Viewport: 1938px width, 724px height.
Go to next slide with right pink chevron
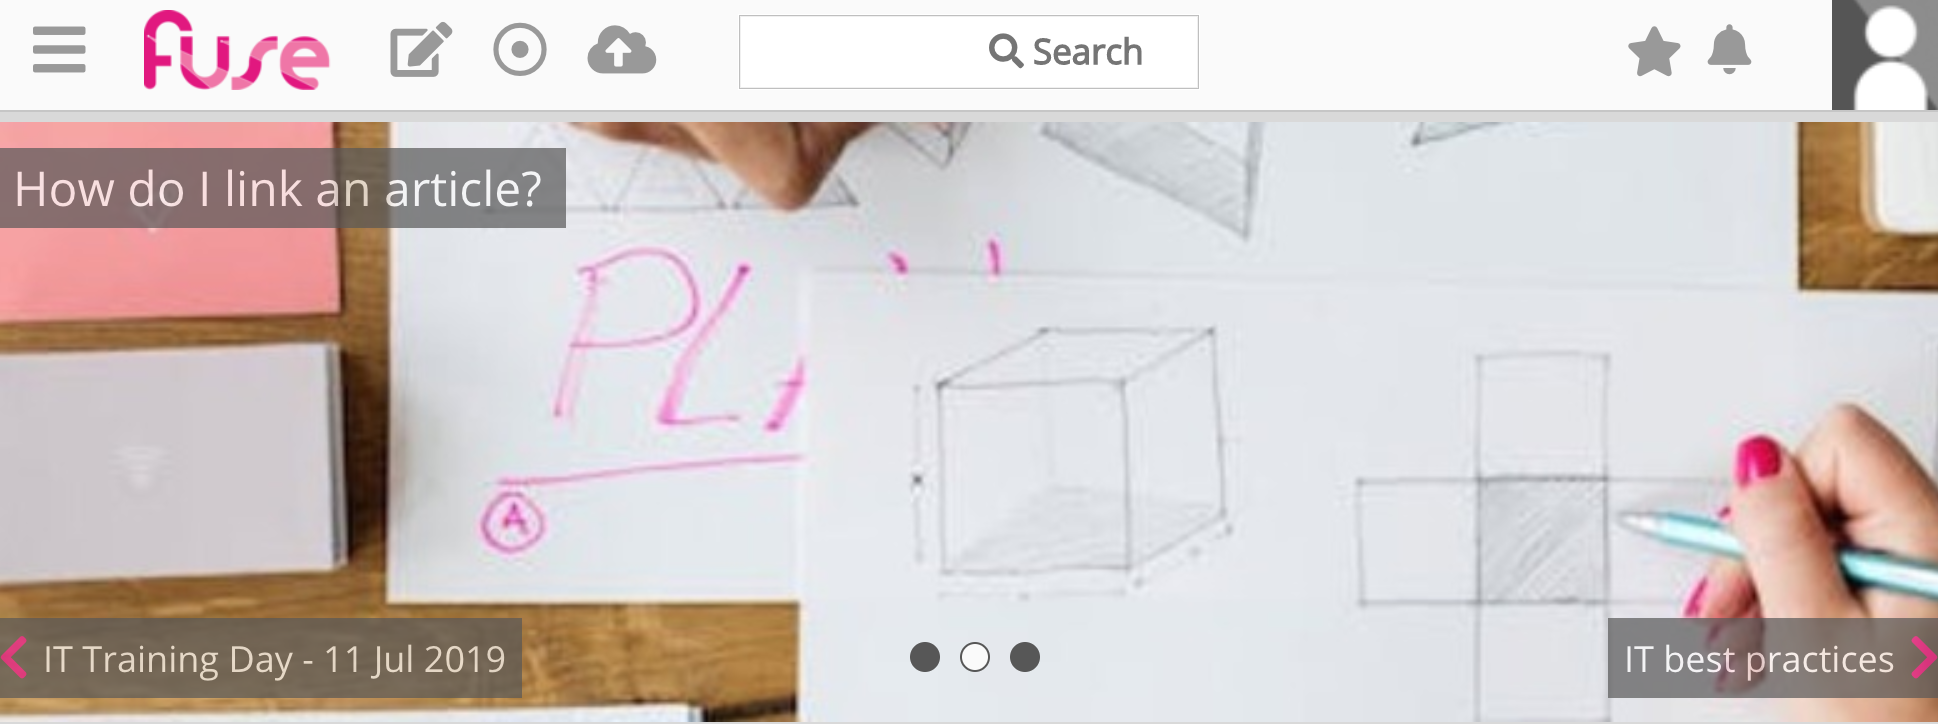(x=1923, y=658)
